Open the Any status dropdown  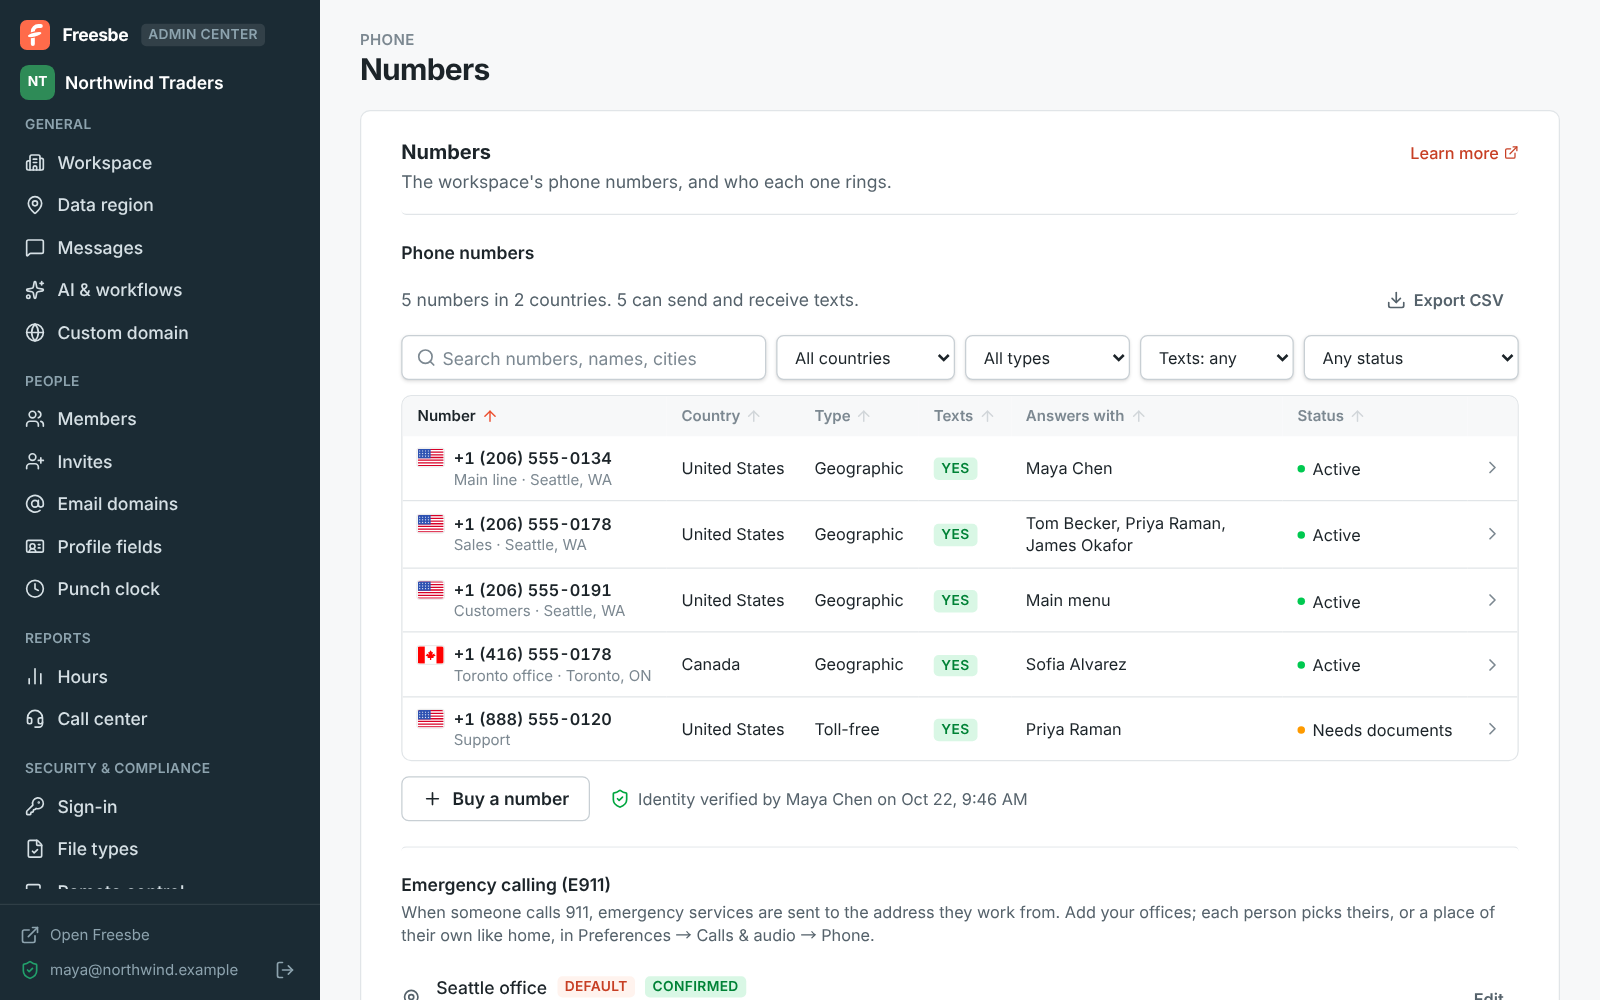1411,358
